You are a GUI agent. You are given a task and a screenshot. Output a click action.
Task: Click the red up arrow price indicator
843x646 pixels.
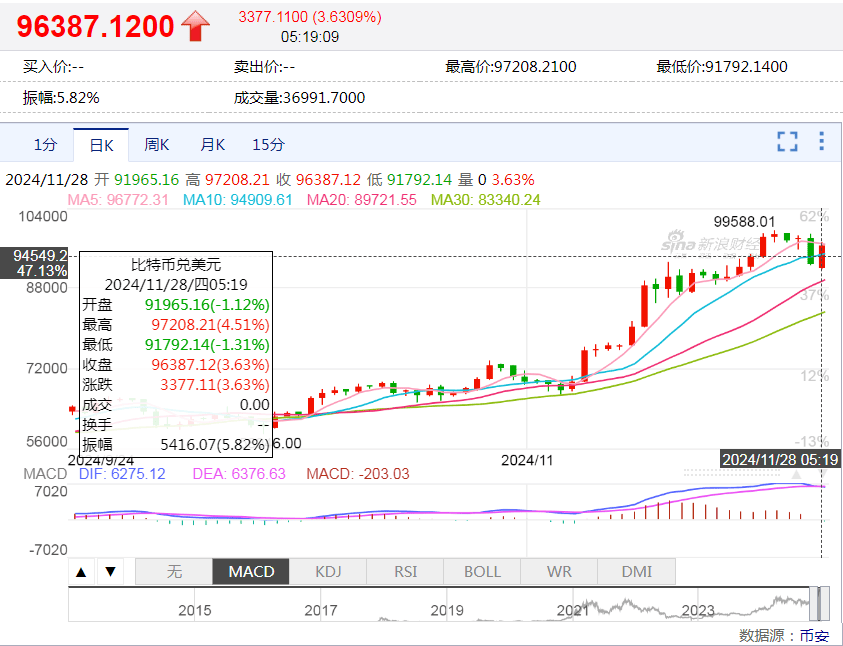(x=196, y=27)
